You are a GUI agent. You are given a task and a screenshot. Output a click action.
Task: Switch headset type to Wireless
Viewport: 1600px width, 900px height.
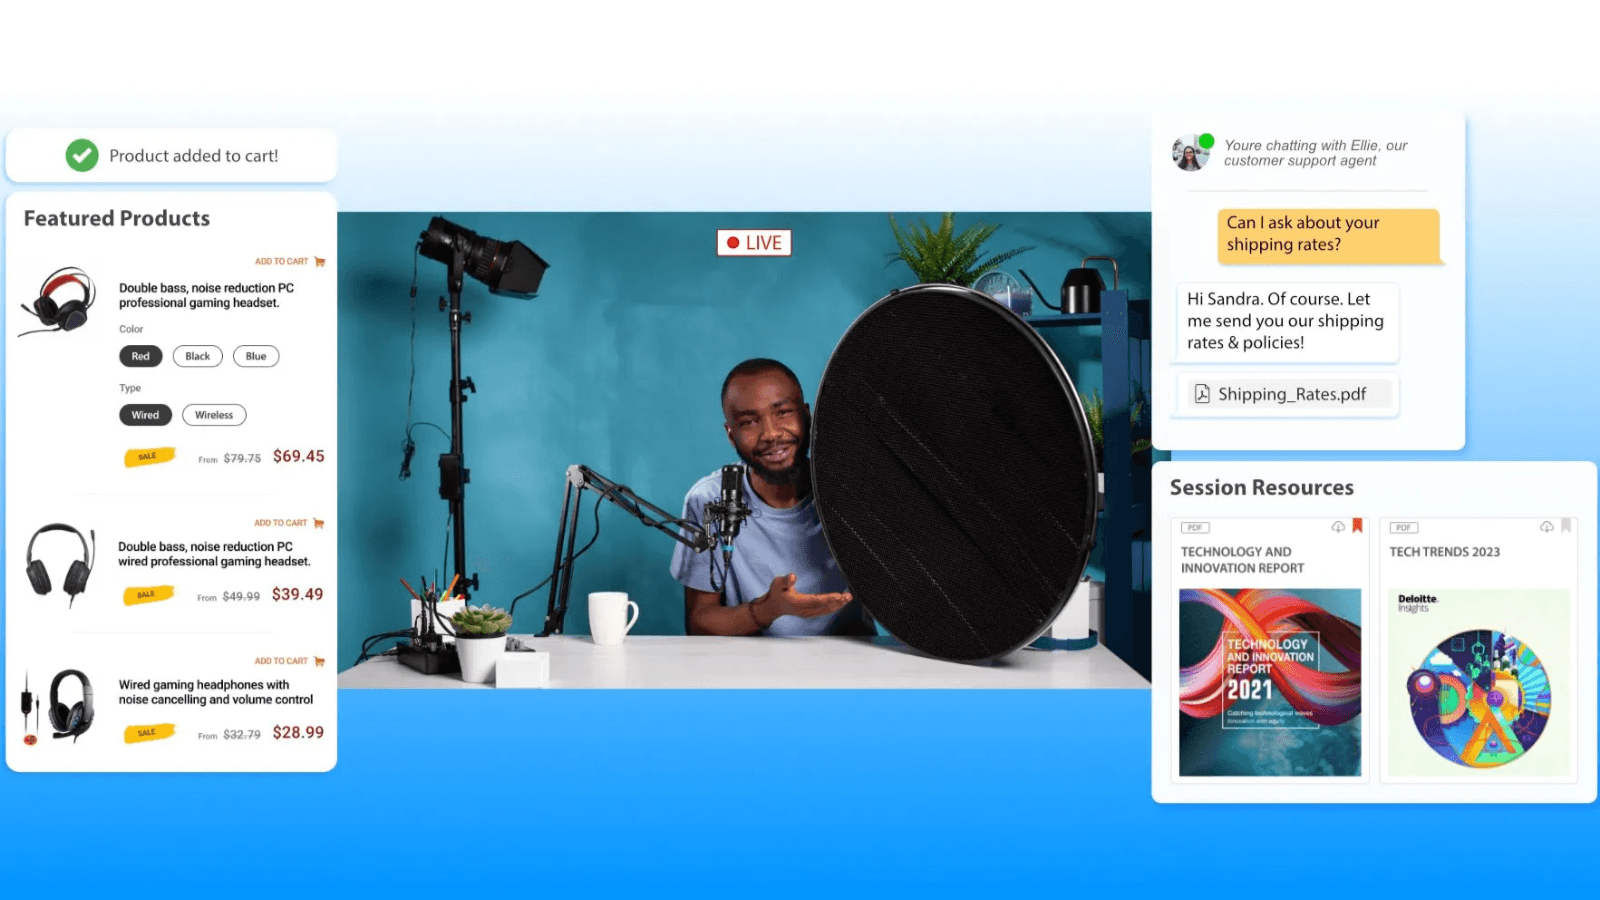tap(214, 415)
